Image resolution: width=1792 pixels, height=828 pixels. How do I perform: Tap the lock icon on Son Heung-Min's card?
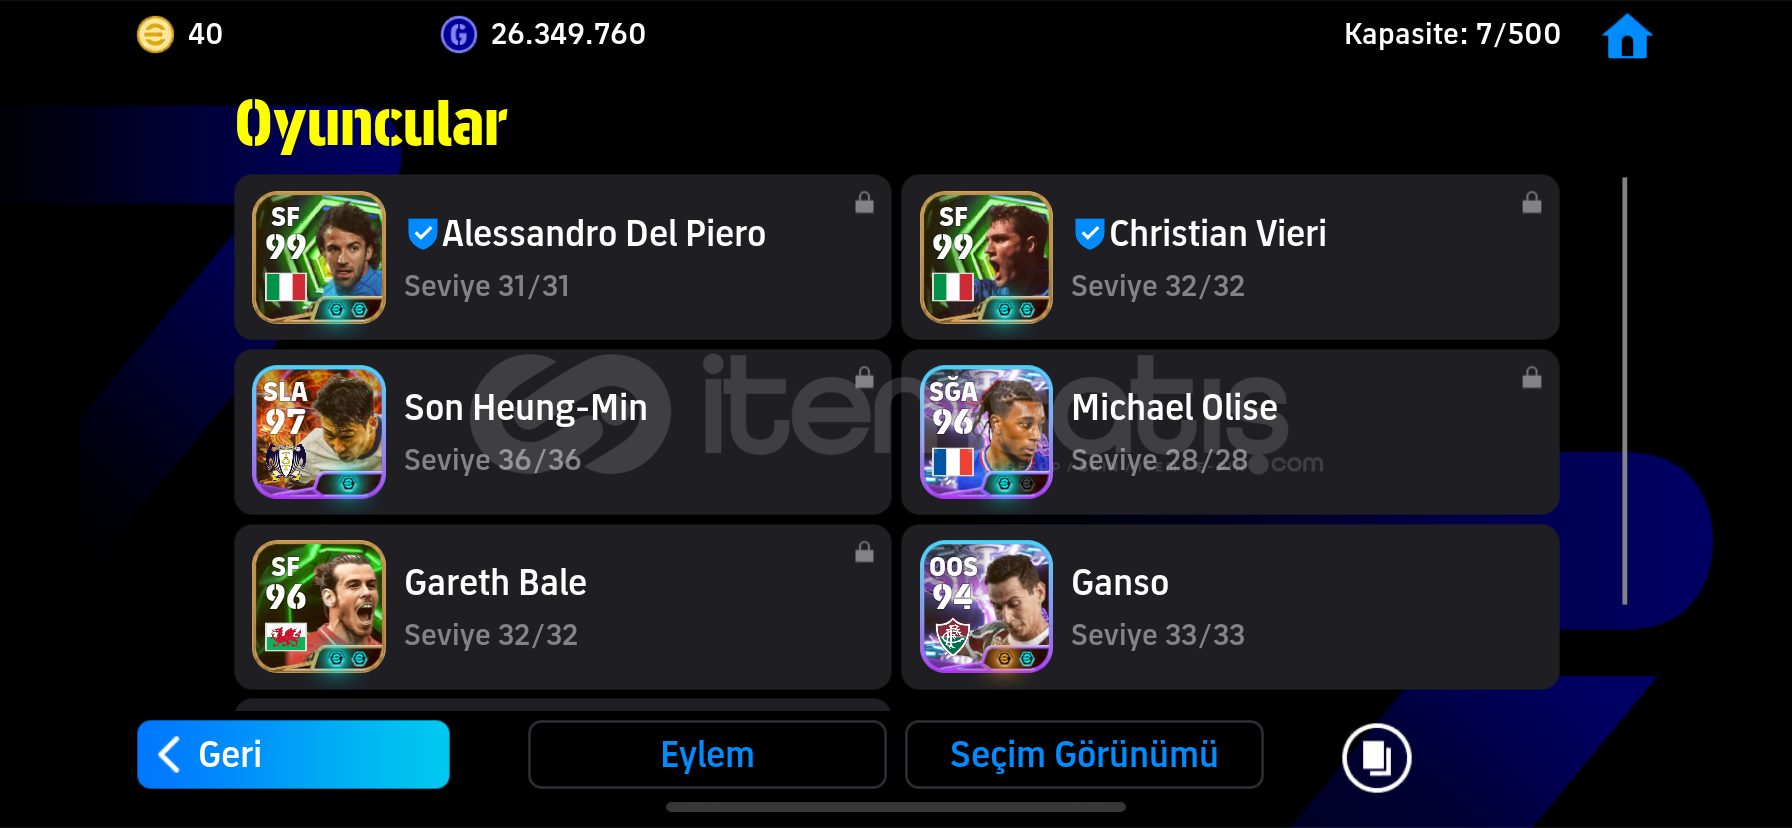(x=864, y=378)
